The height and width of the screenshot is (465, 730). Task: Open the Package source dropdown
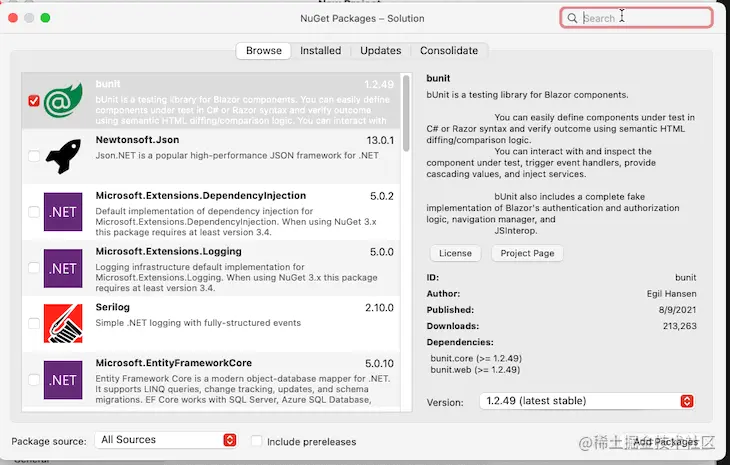166,440
